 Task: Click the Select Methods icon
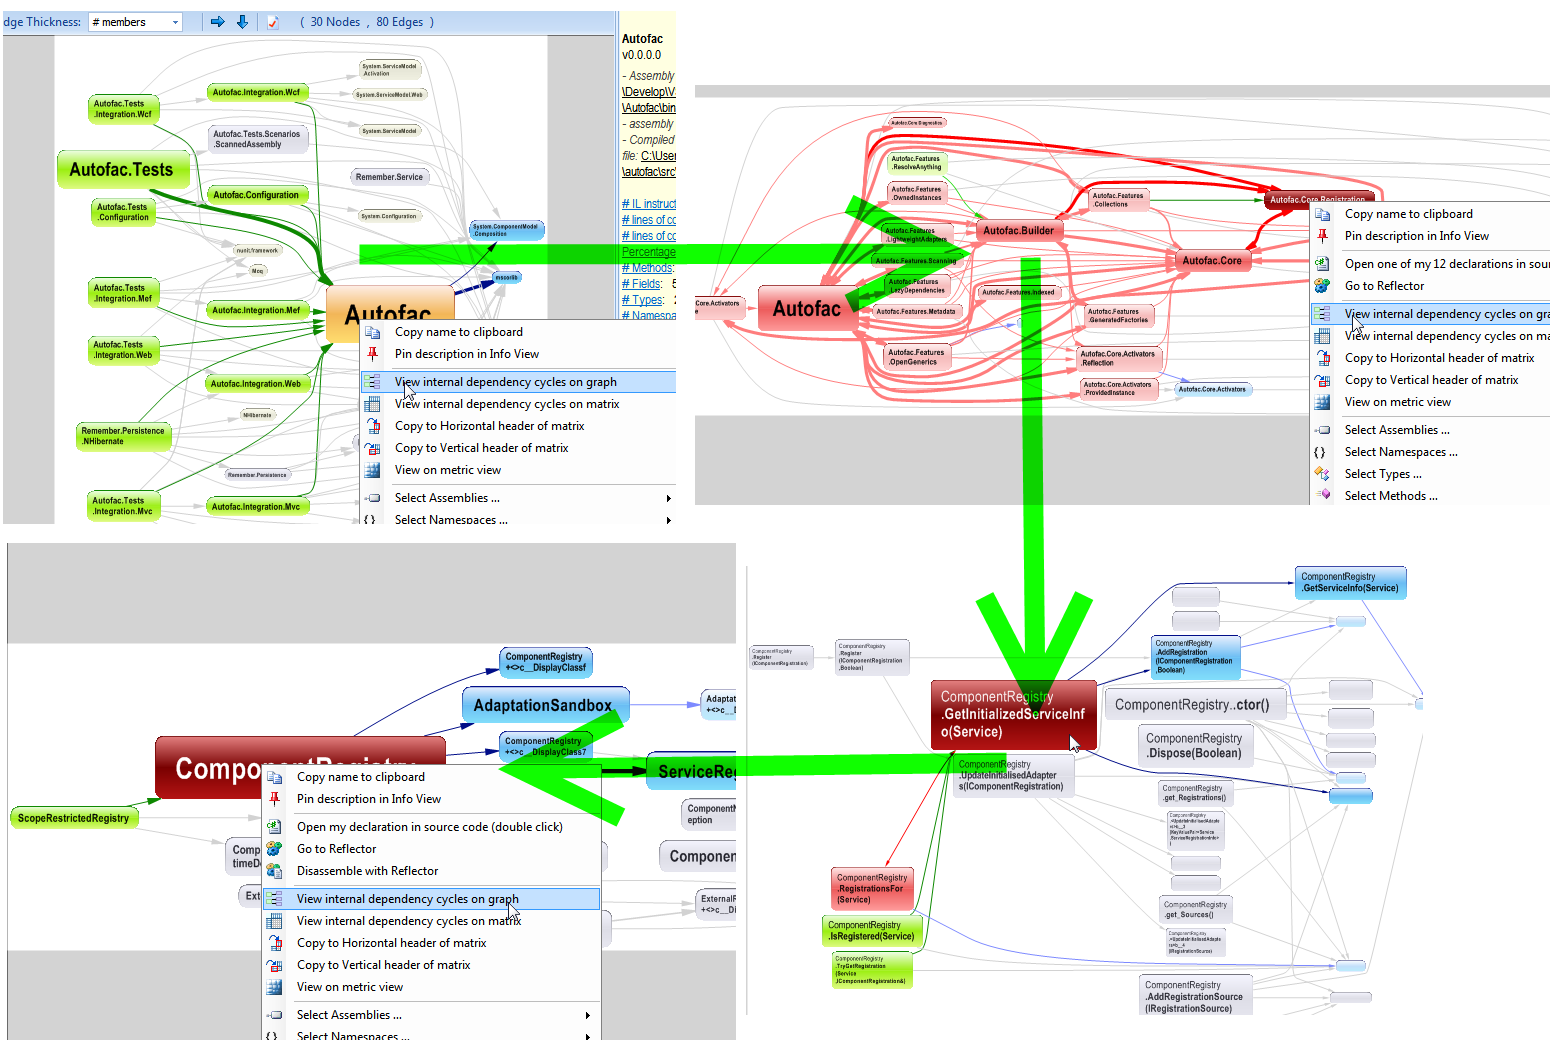click(x=1322, y=496)
